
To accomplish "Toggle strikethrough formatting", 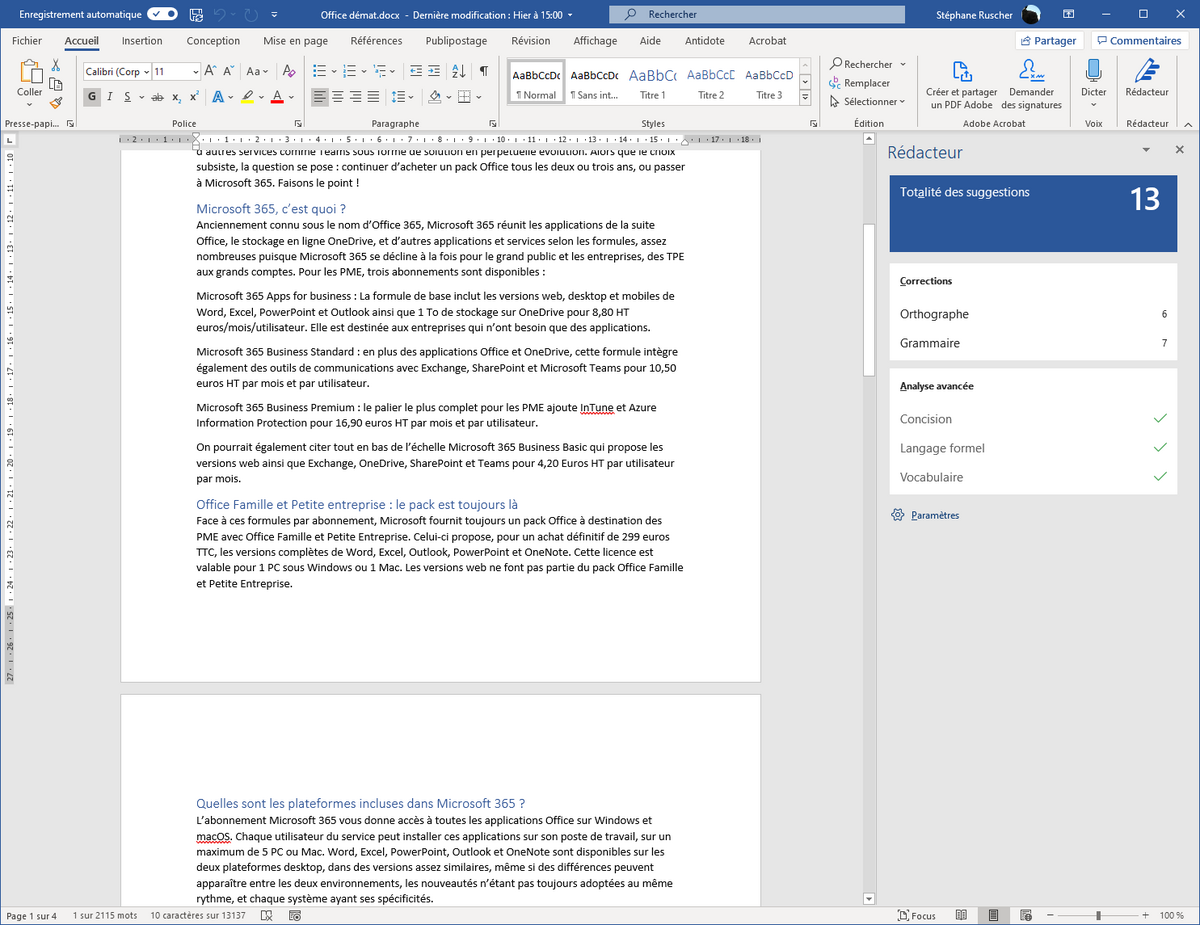I will click(158, 97).
